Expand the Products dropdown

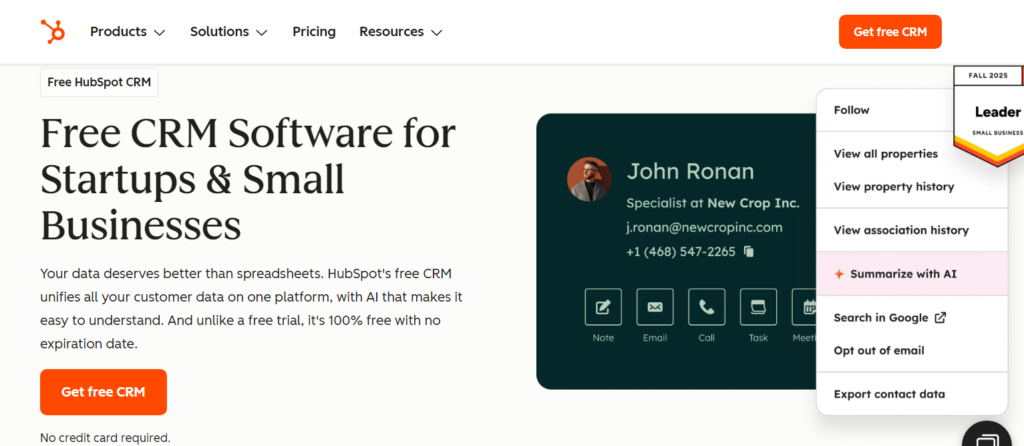coord(128,31)
